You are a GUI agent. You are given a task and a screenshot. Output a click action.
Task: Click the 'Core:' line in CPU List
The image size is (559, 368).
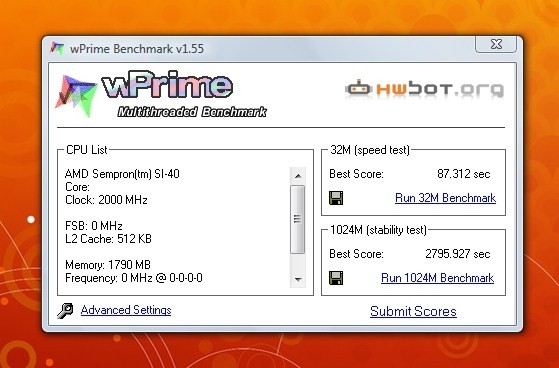[77, 187]
